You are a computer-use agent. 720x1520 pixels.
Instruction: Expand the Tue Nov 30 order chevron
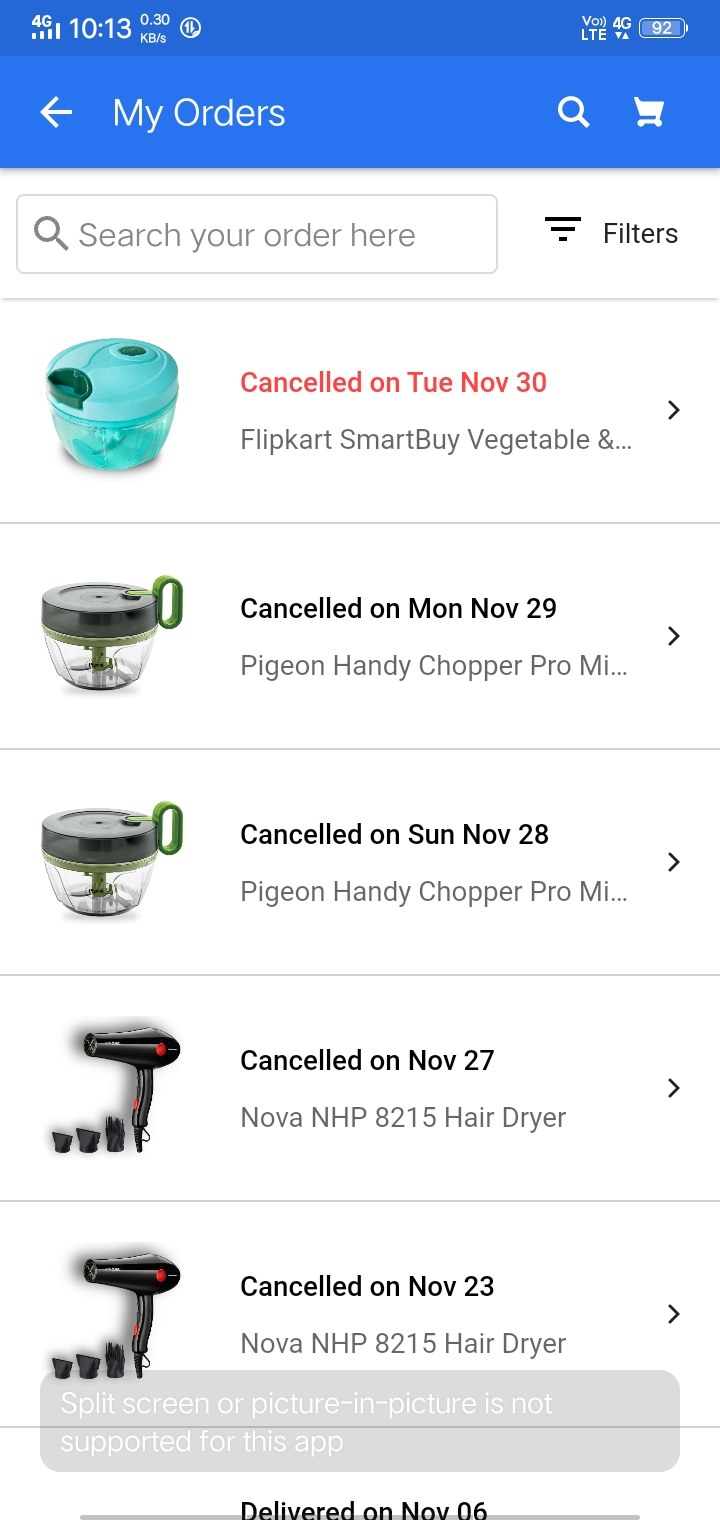click(674, 410)
